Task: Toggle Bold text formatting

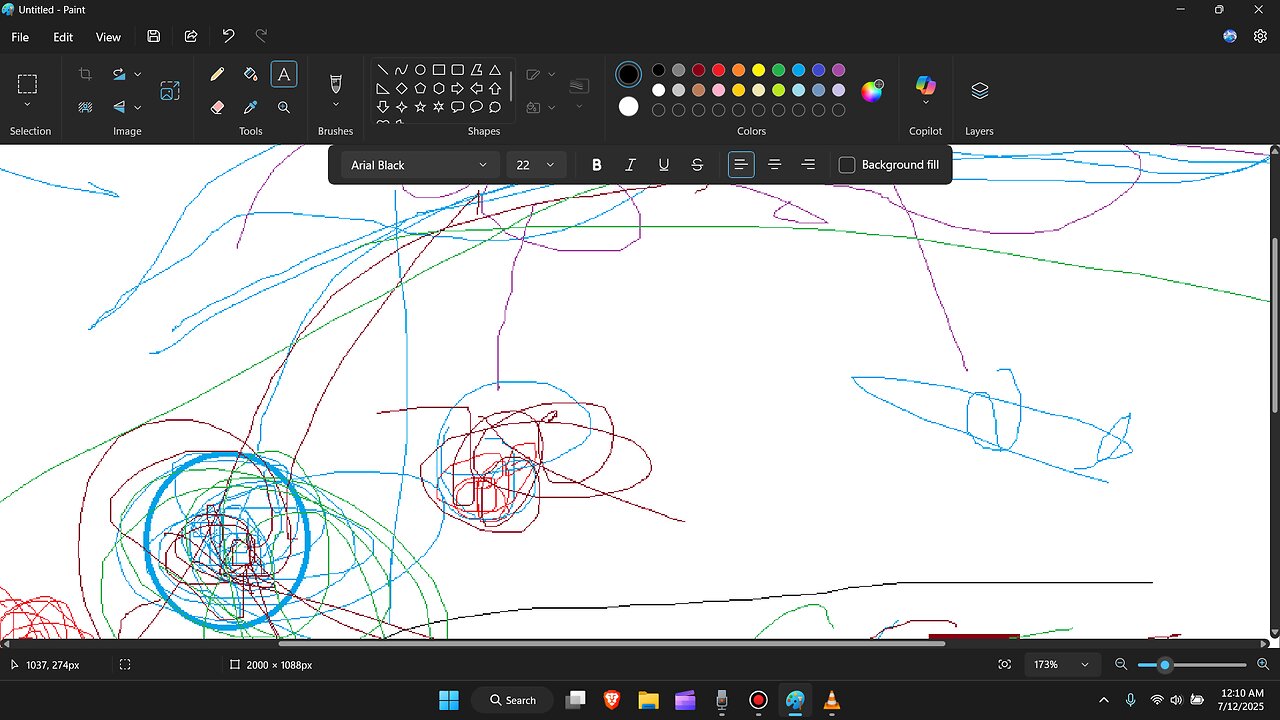Action: tap(597, 165)
